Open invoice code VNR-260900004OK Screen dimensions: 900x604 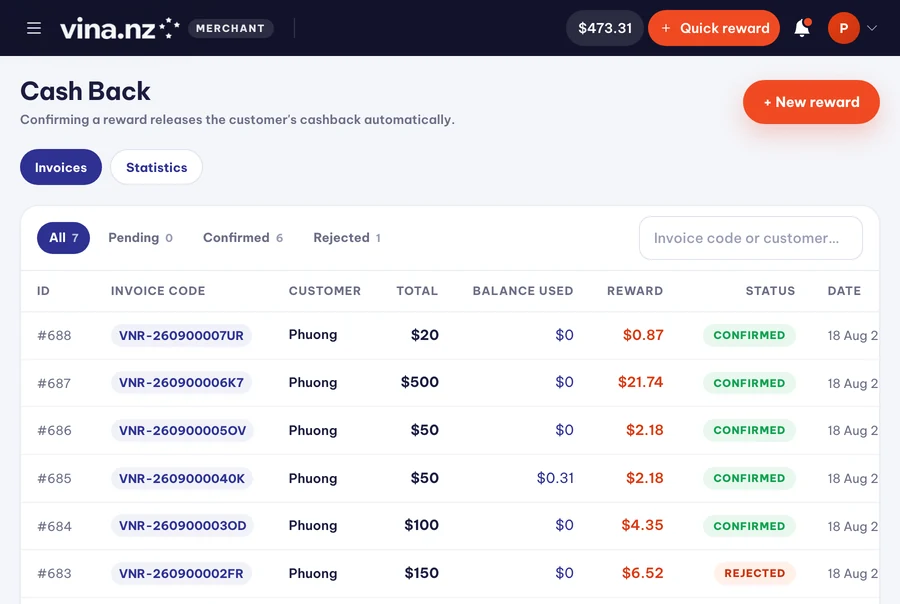coord(182,478)
